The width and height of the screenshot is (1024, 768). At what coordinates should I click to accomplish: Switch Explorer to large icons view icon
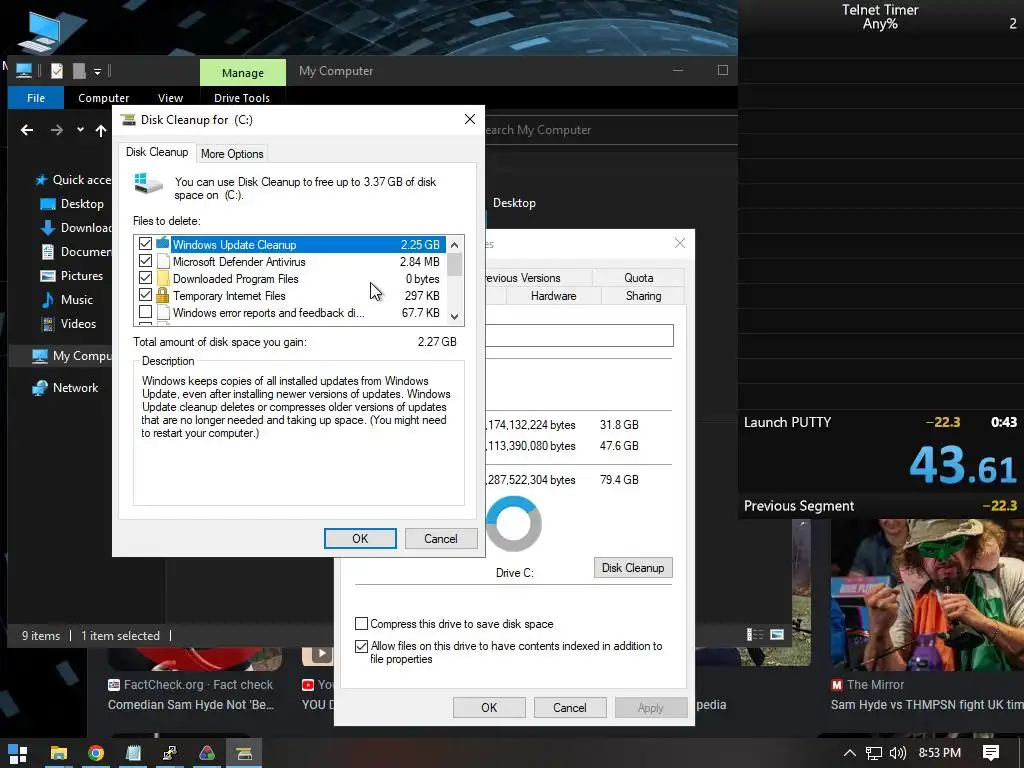point(776,634)
